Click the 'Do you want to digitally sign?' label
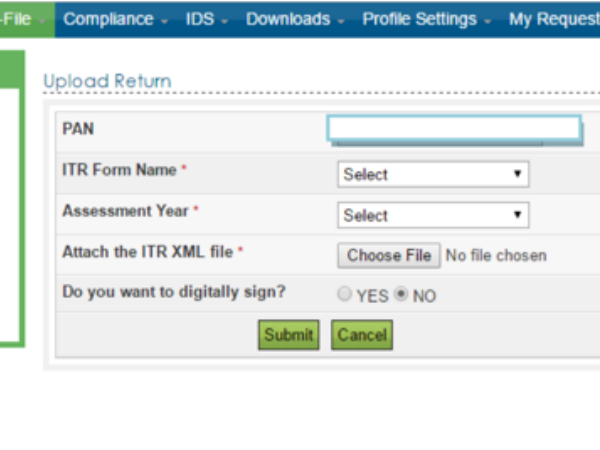 (x=174, y=292)
